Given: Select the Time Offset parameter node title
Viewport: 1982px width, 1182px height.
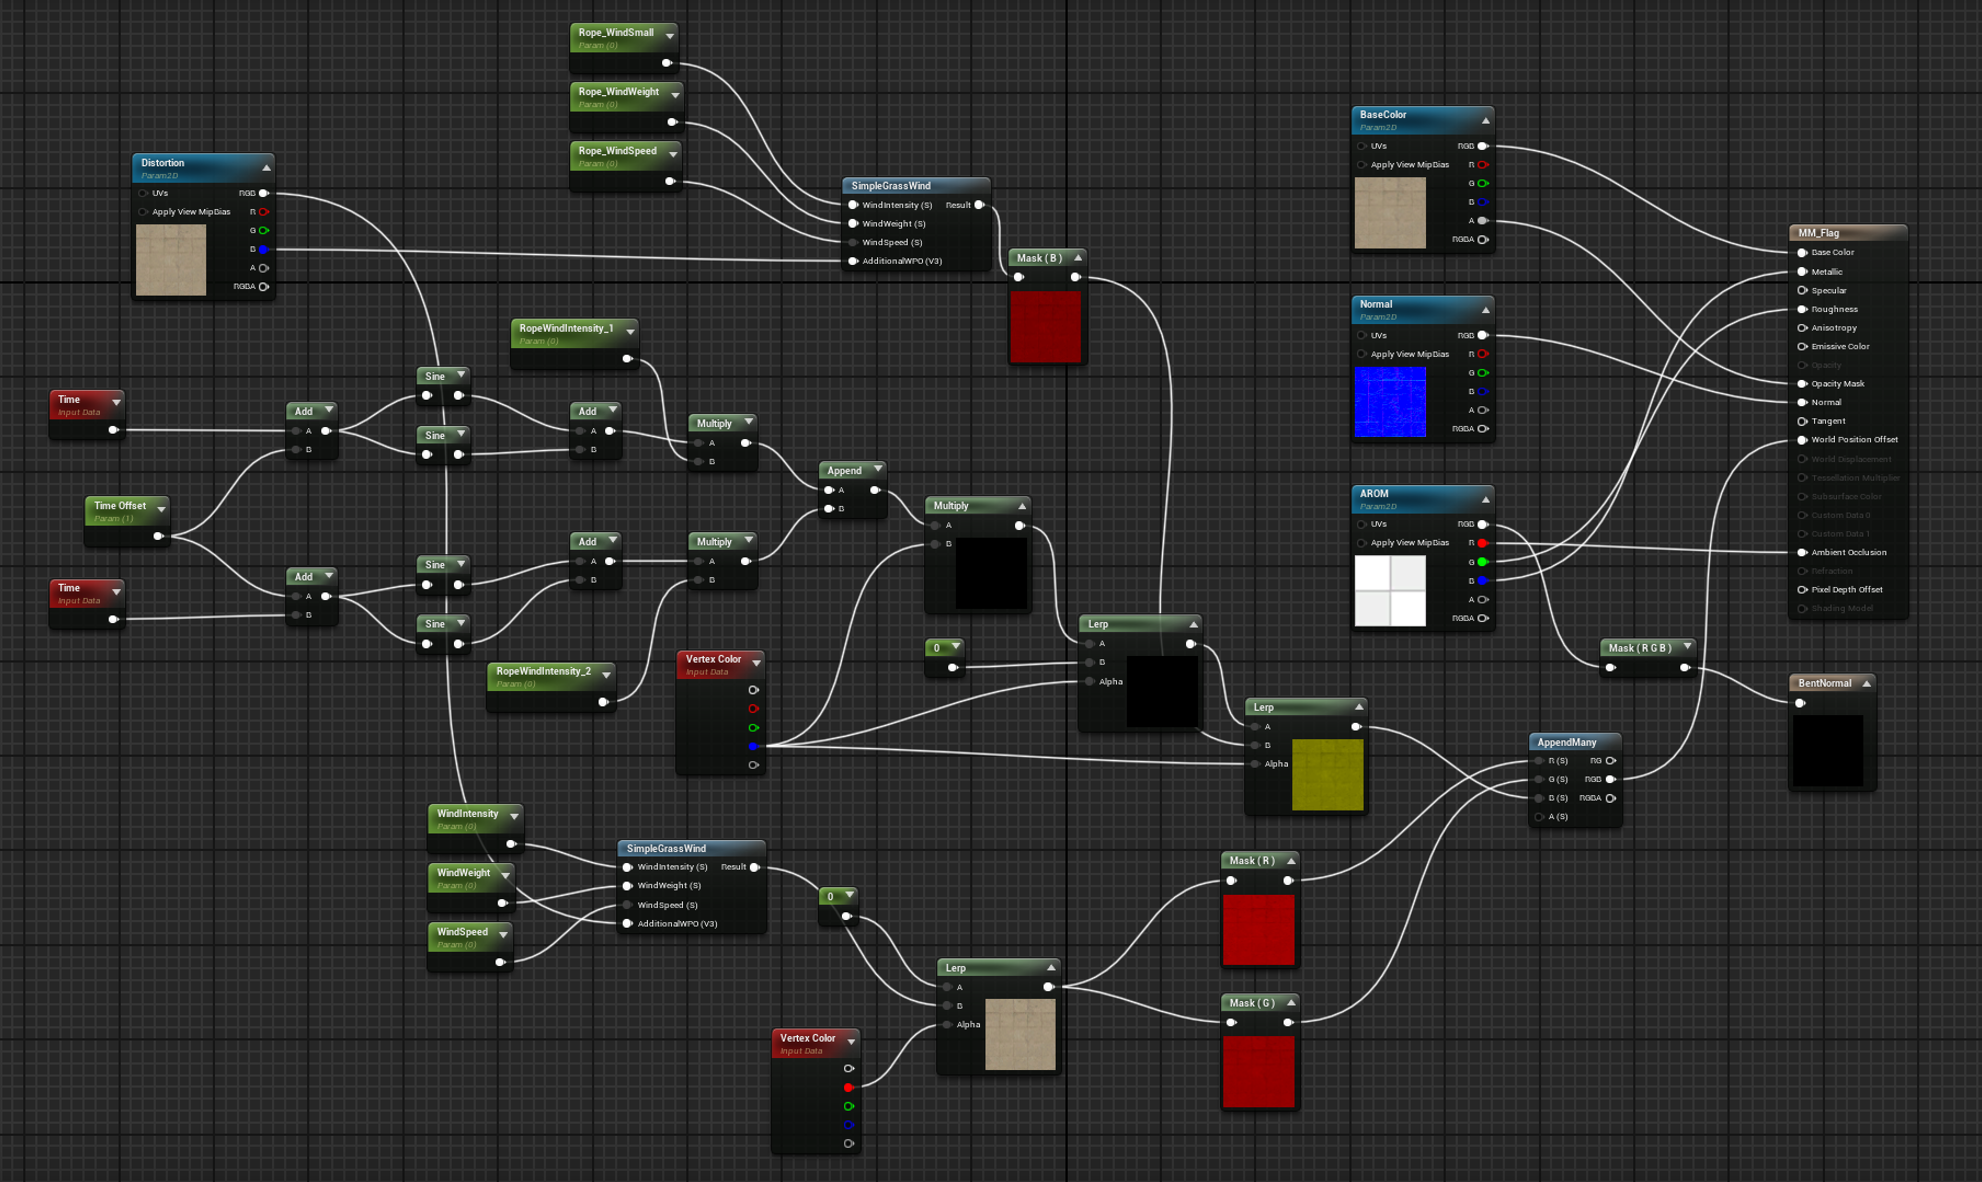Looking at the screenshot, I should [120, 506].
